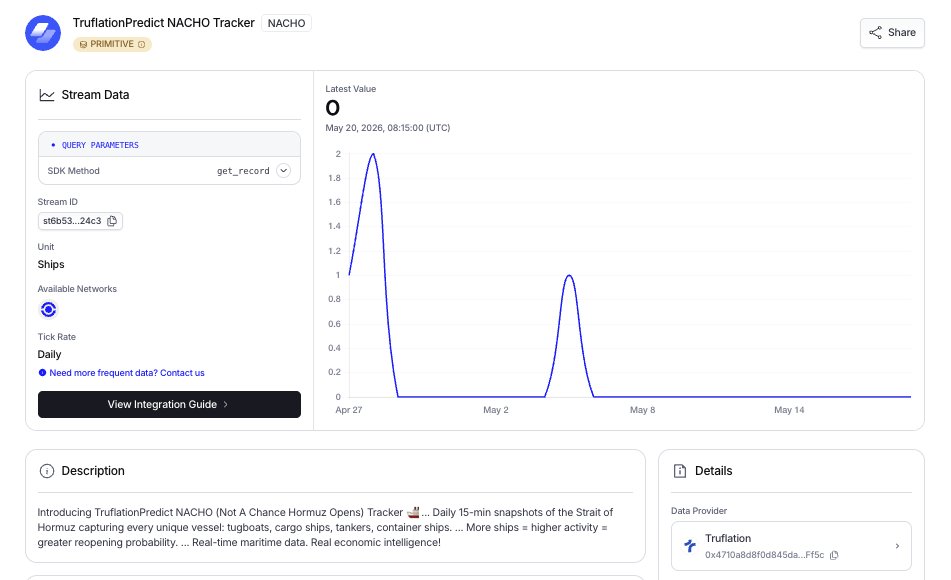Click the Tick Rate value Daily
The width and height of the screenshot is (951, 580).
tap(50, 354)
